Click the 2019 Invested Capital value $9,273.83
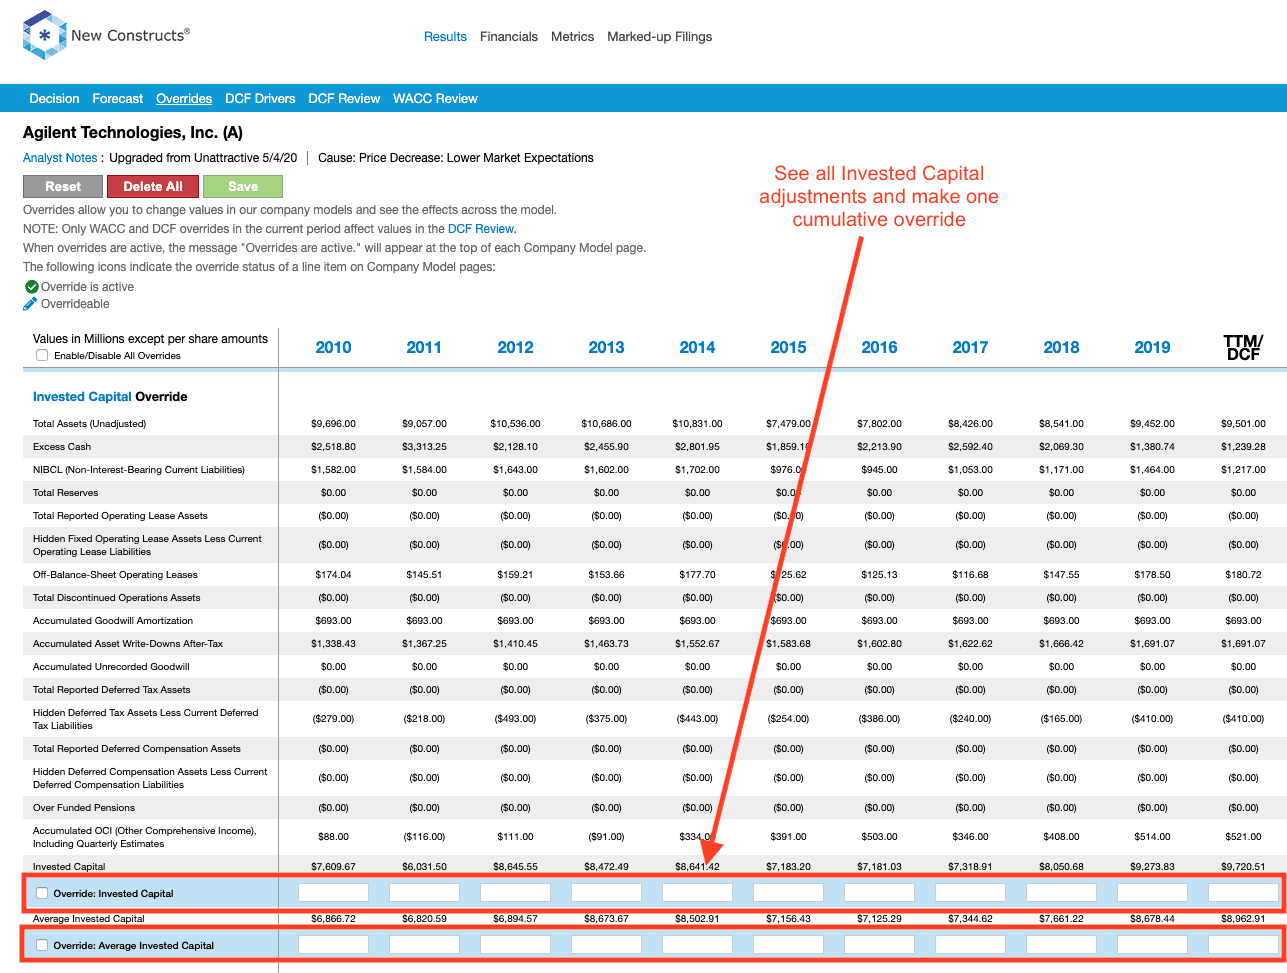 [1152, 867]
